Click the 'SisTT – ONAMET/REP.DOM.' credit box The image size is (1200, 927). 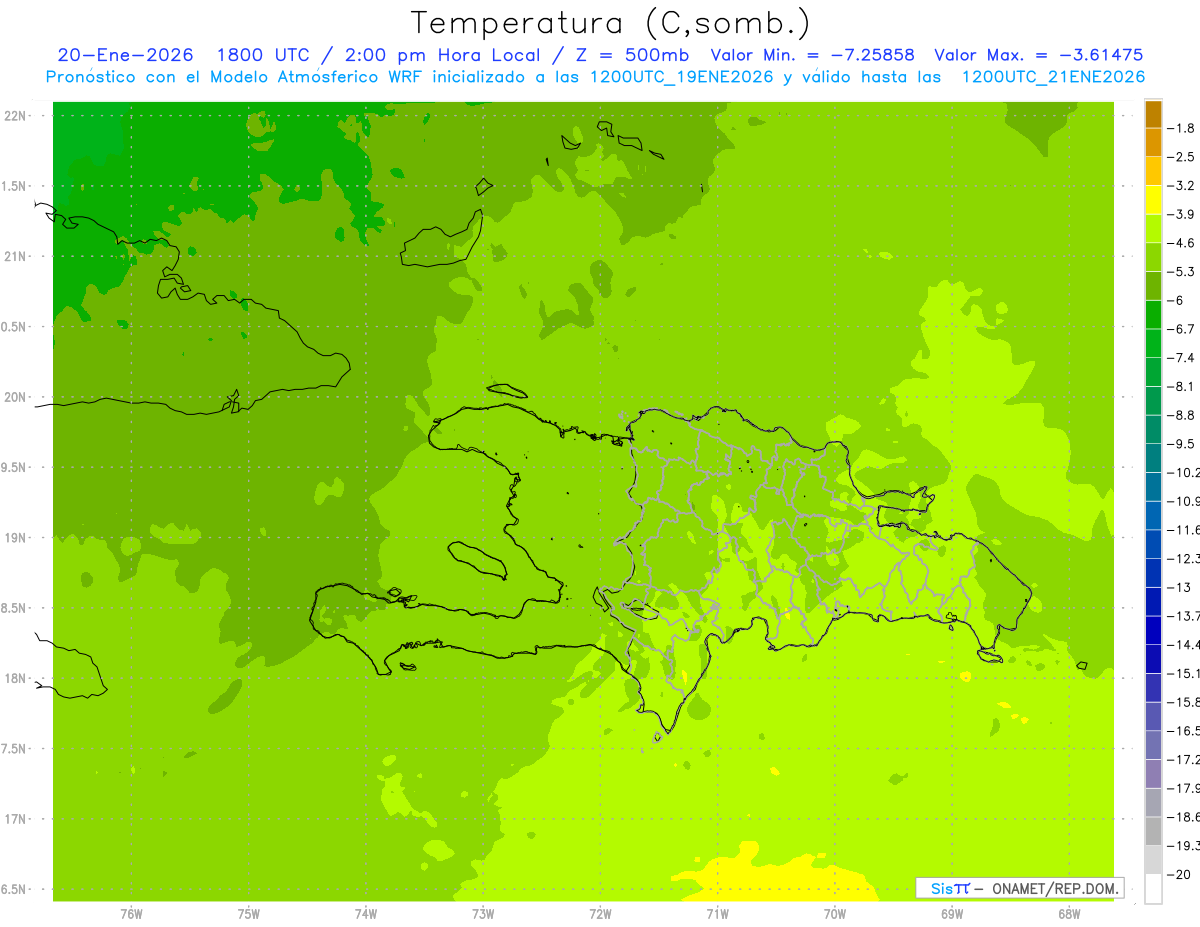1019,888
